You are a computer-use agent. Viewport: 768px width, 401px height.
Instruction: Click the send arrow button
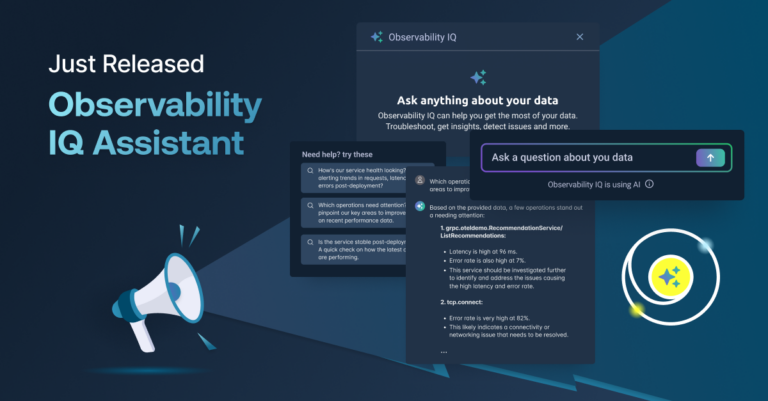pos(710,158)
